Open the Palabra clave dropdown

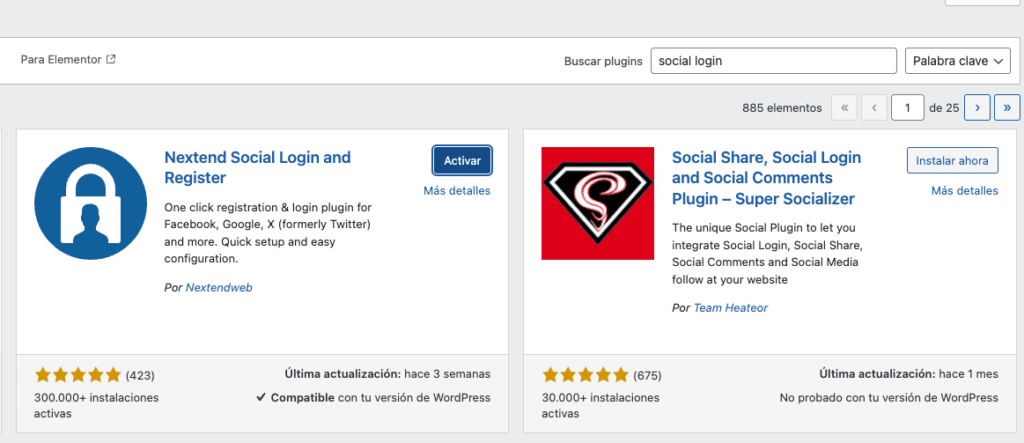point(957,61)
